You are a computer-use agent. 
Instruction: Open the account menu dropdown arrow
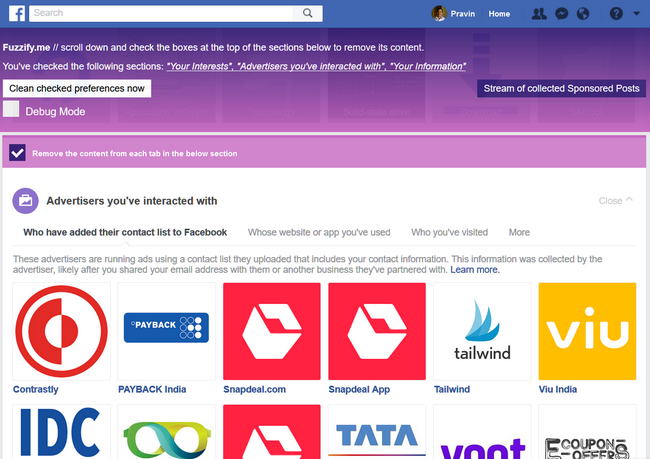[636, 14]
